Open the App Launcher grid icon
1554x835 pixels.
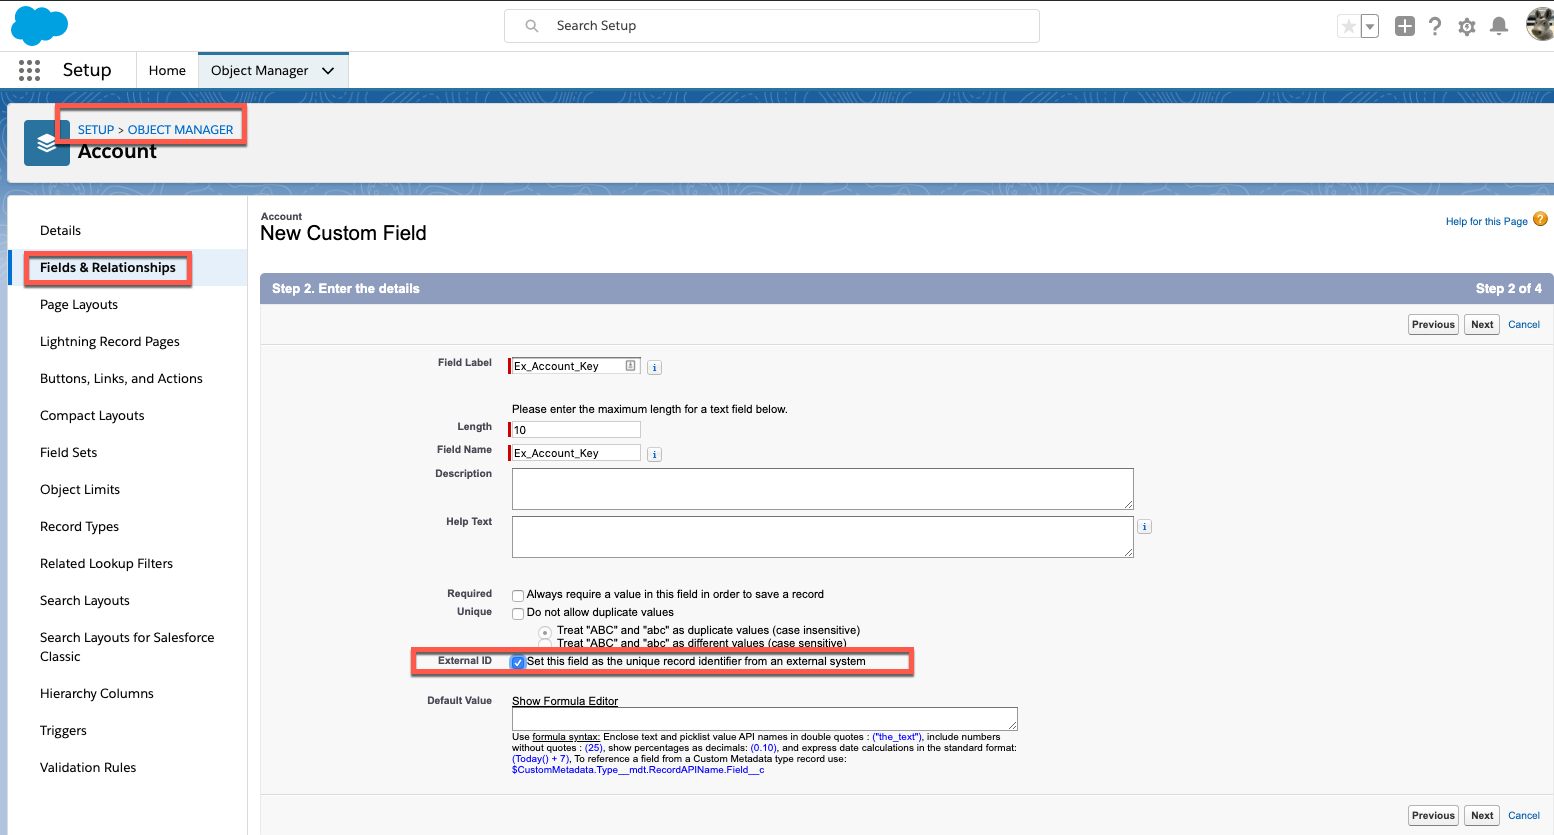(x=29, y=70)
